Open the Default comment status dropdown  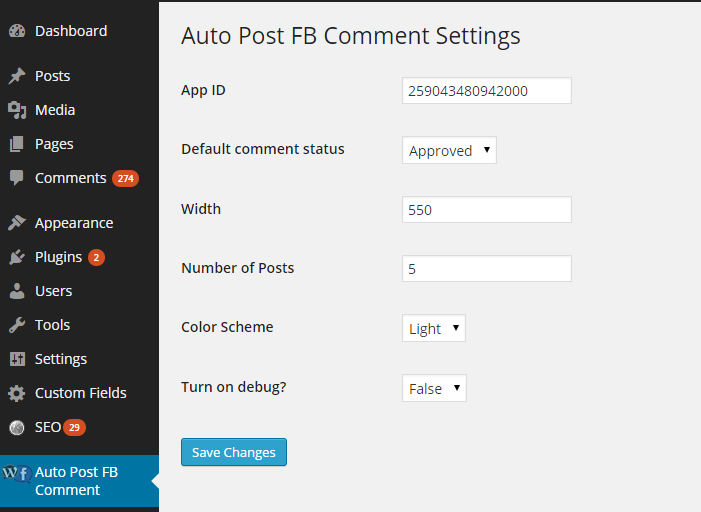tap(449, 150)
